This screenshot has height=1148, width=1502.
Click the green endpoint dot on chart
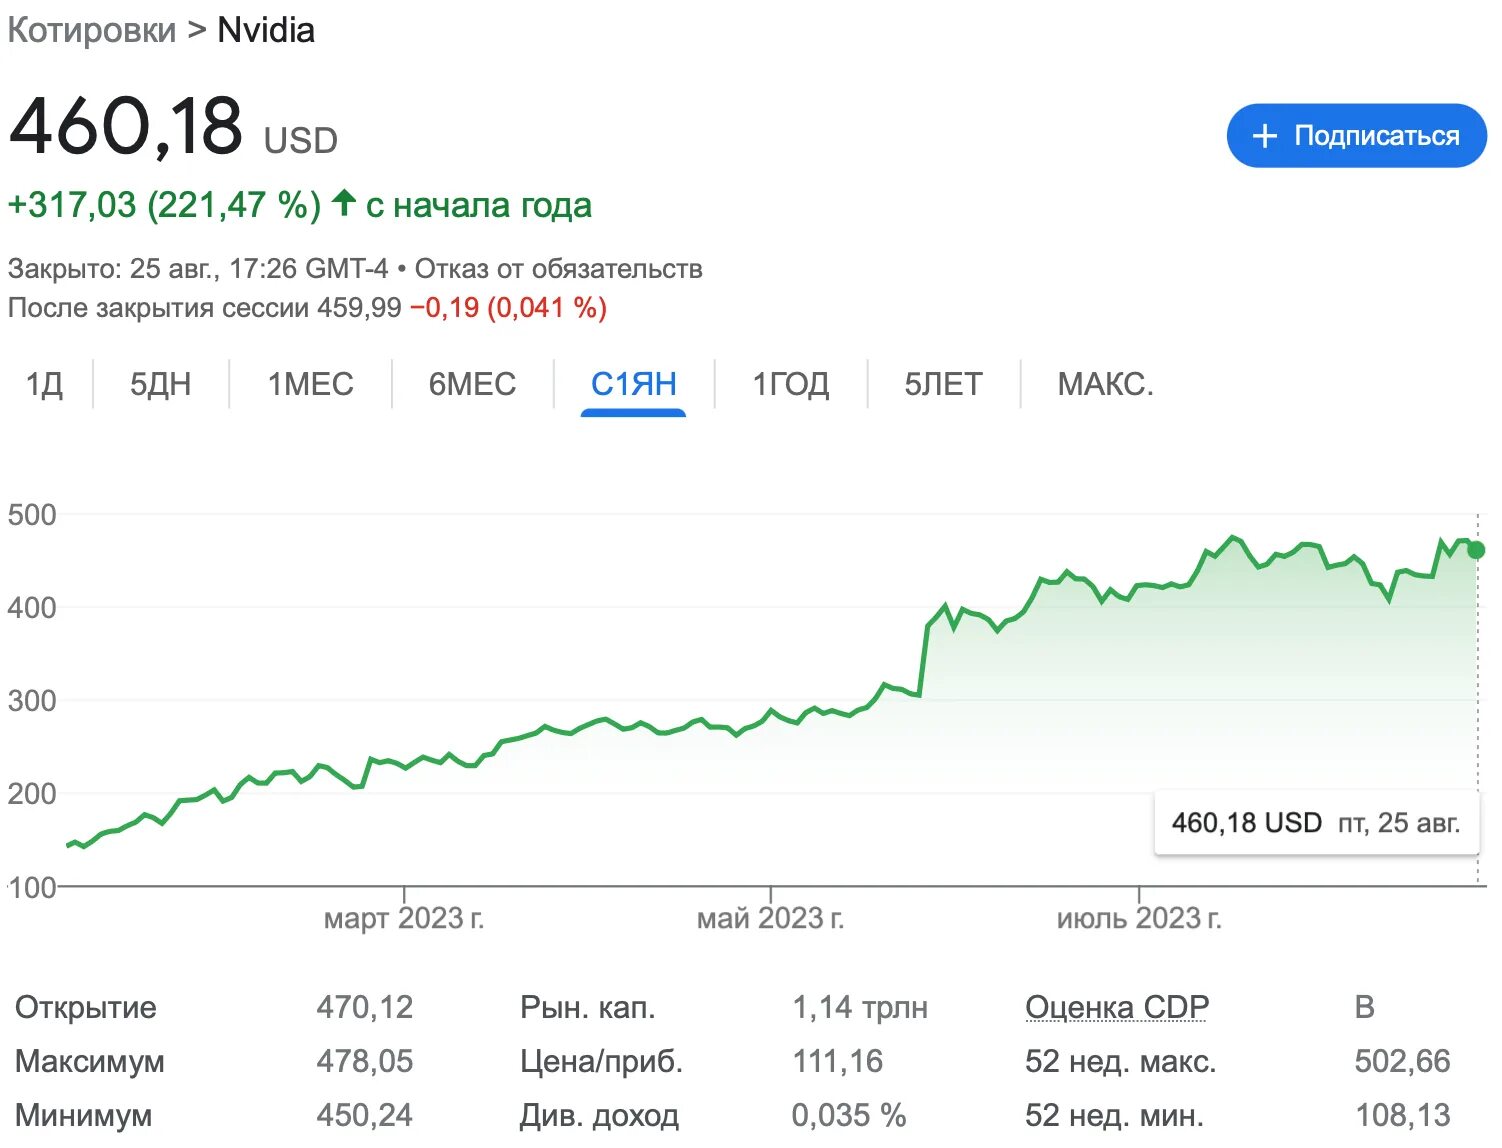click(x=1476, y=550)
